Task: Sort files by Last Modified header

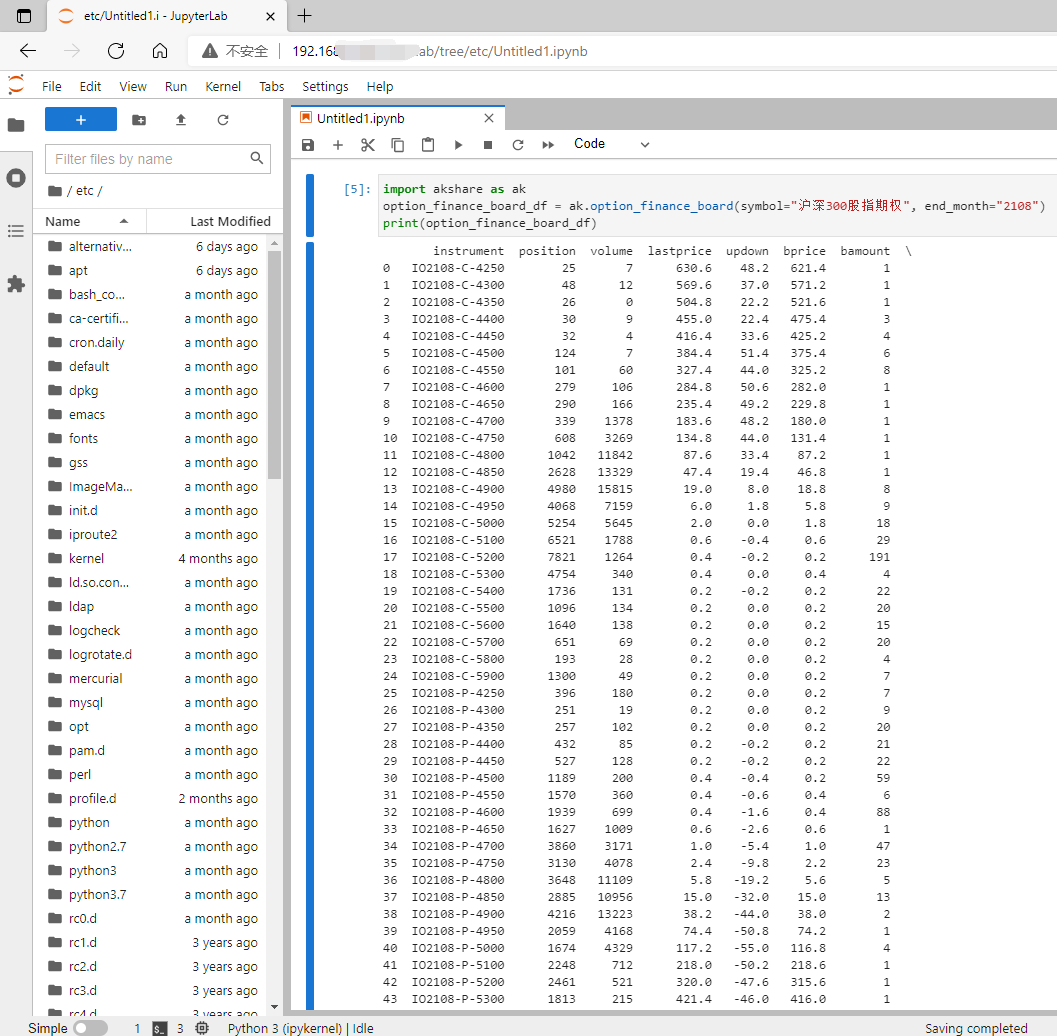Action: click(214, 221)
